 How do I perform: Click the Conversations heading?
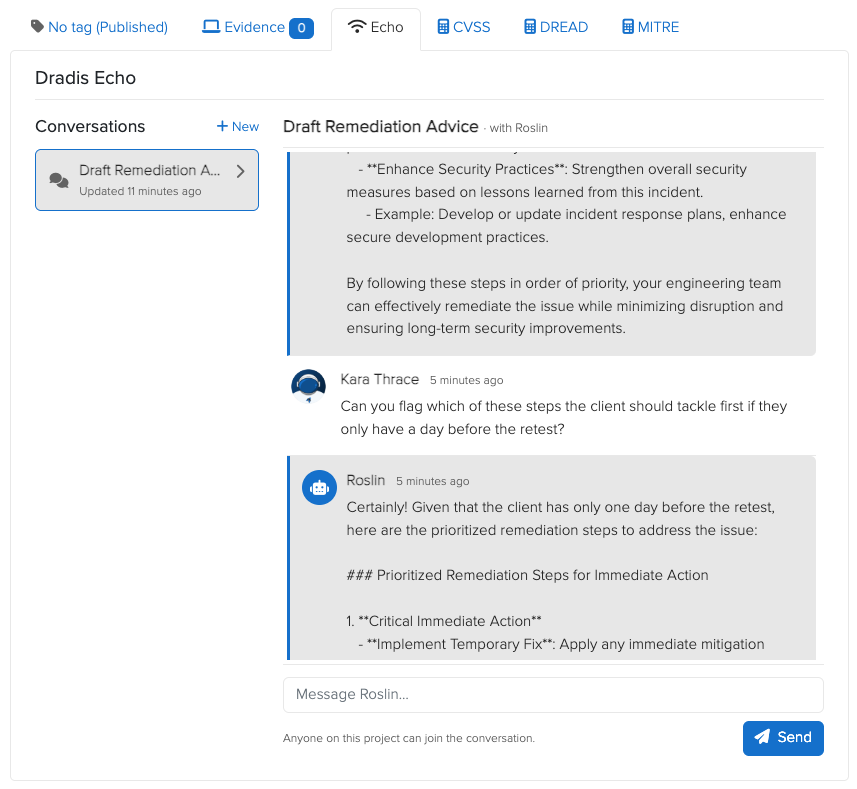(x=90, y=126)
